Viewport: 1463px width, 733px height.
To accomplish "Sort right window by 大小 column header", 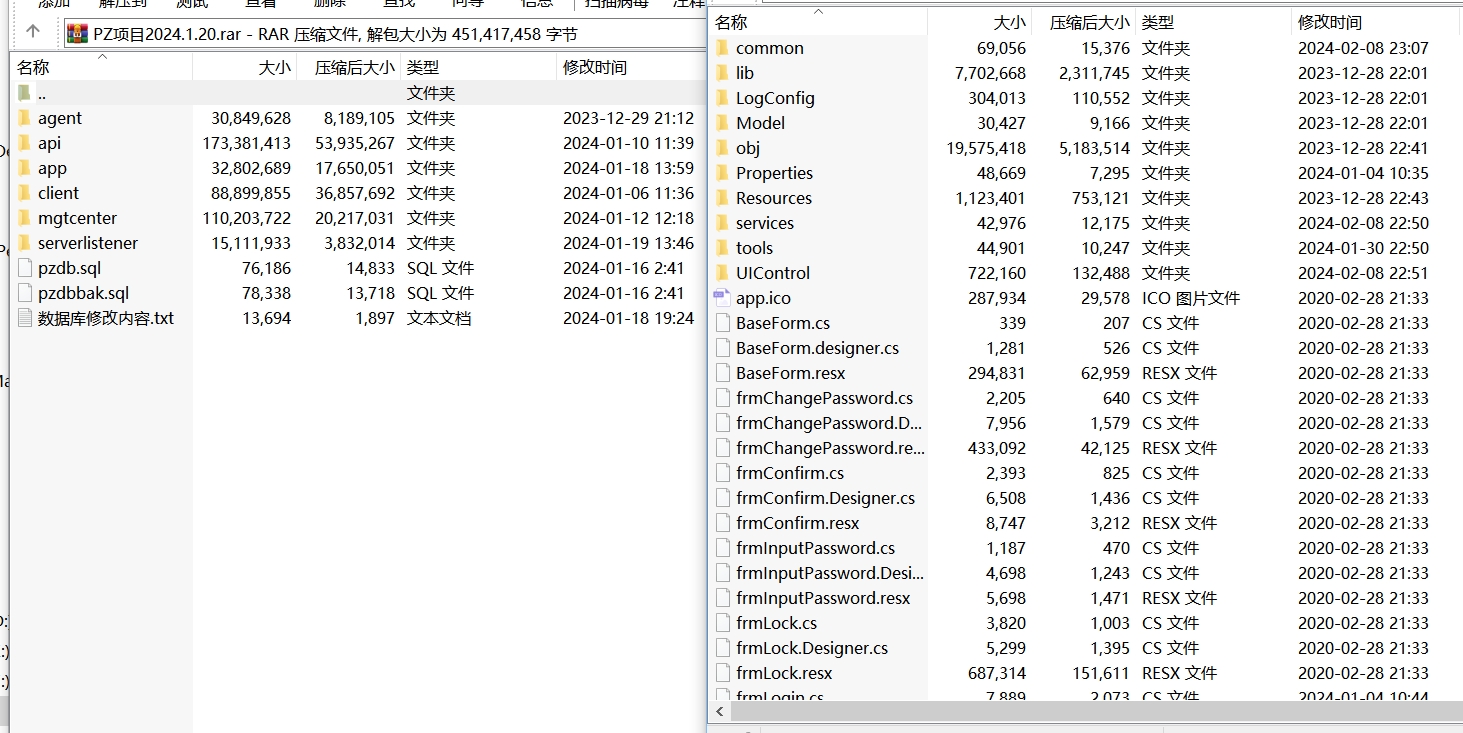I will [x=980, y=22].
